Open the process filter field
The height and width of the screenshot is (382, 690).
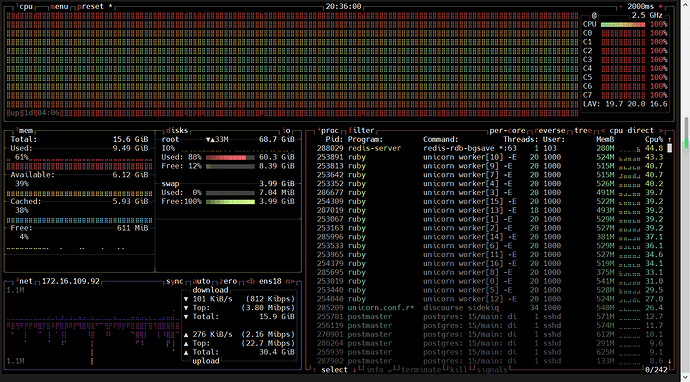361,131
